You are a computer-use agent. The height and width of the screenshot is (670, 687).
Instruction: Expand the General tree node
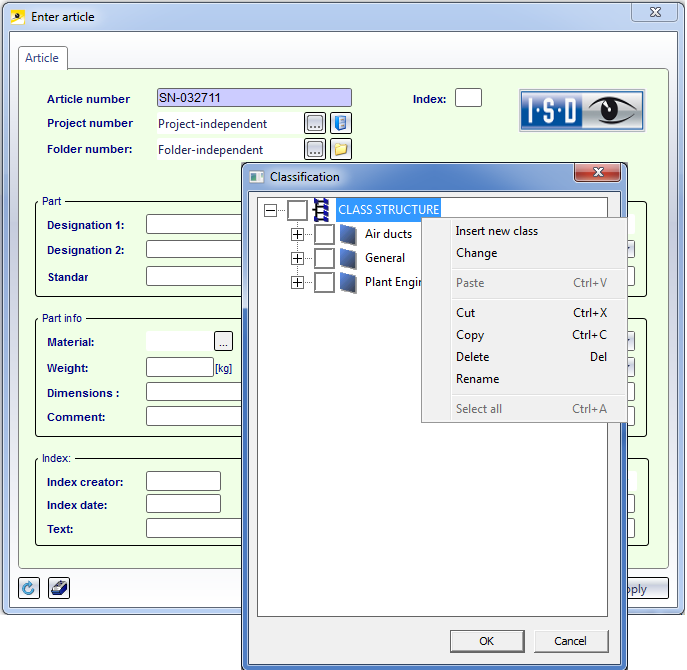(297, 258)
